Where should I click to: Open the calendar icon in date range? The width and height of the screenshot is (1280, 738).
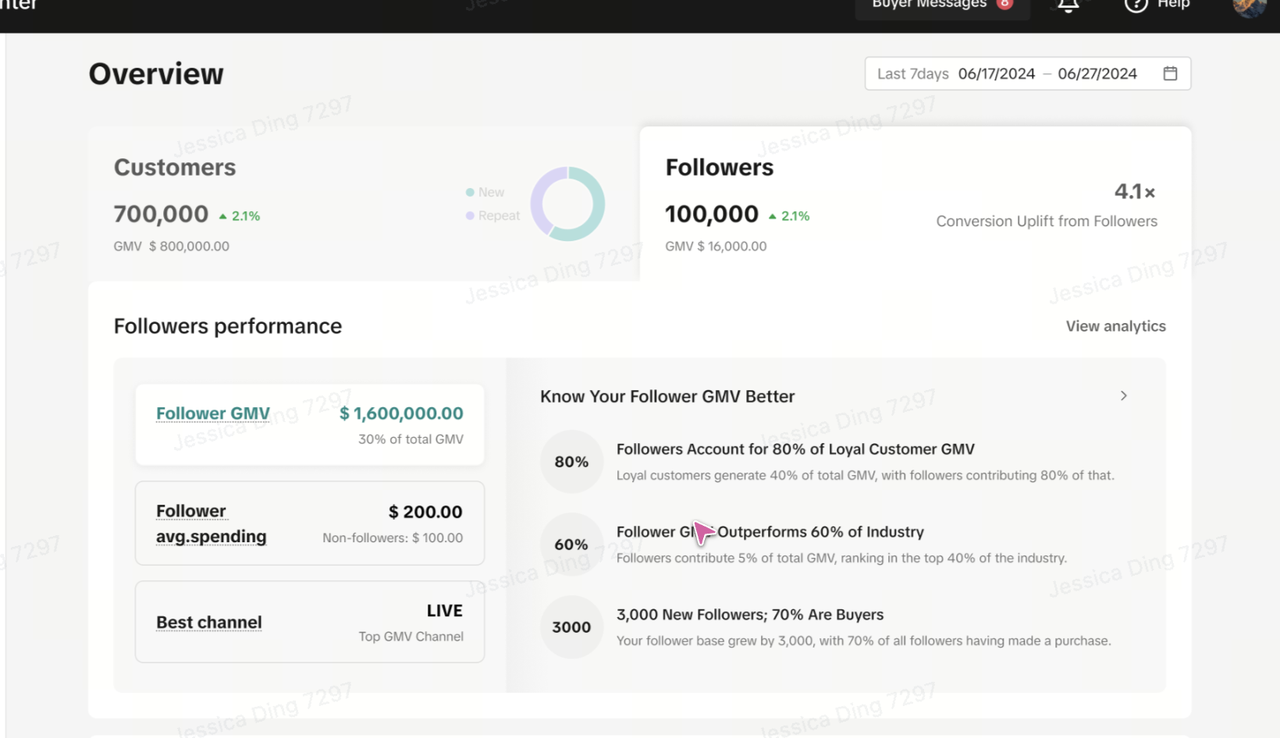coord(1170,74)
